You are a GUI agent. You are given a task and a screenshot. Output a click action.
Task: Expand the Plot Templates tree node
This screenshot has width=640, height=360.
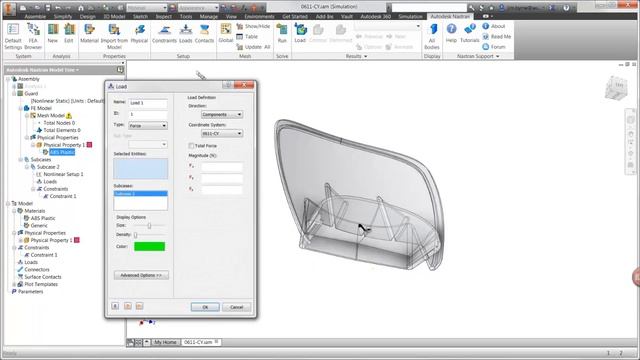click(x=14, y=284)
